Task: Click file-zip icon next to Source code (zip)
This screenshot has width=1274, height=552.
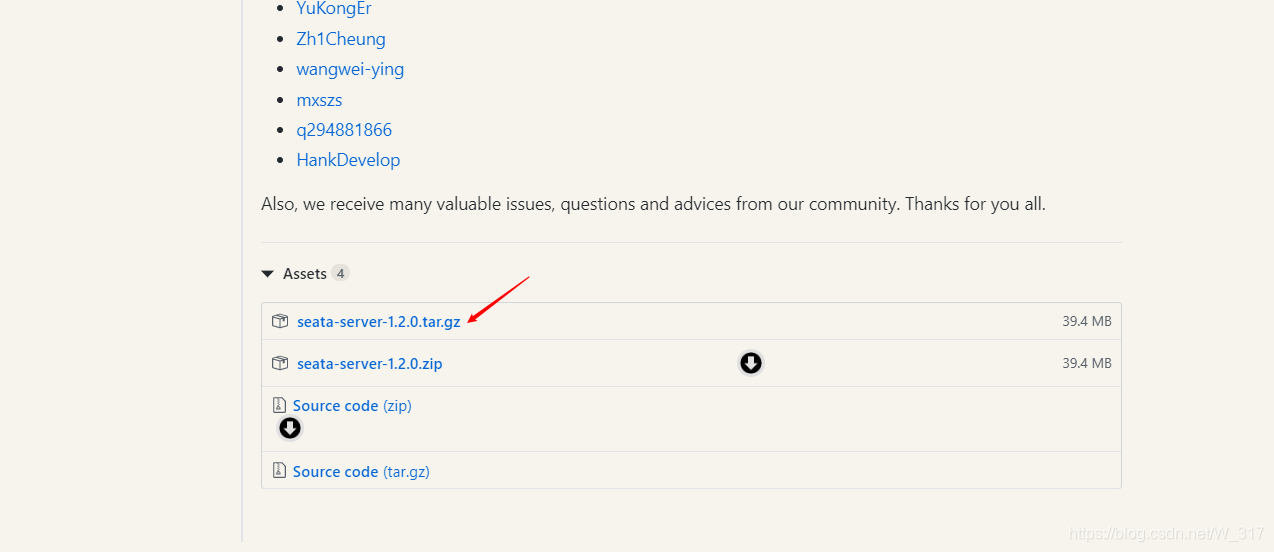Action: (x=280, y=406)
